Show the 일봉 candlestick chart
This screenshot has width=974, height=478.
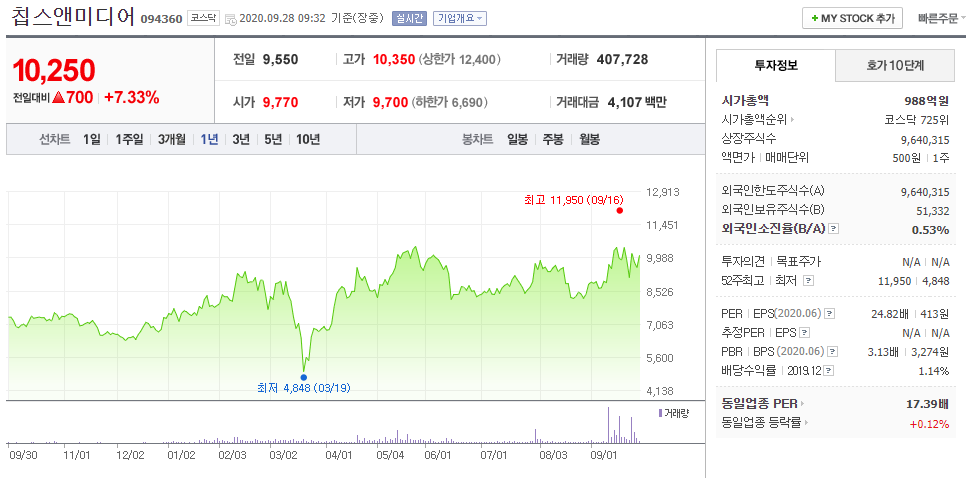(517, 139)
